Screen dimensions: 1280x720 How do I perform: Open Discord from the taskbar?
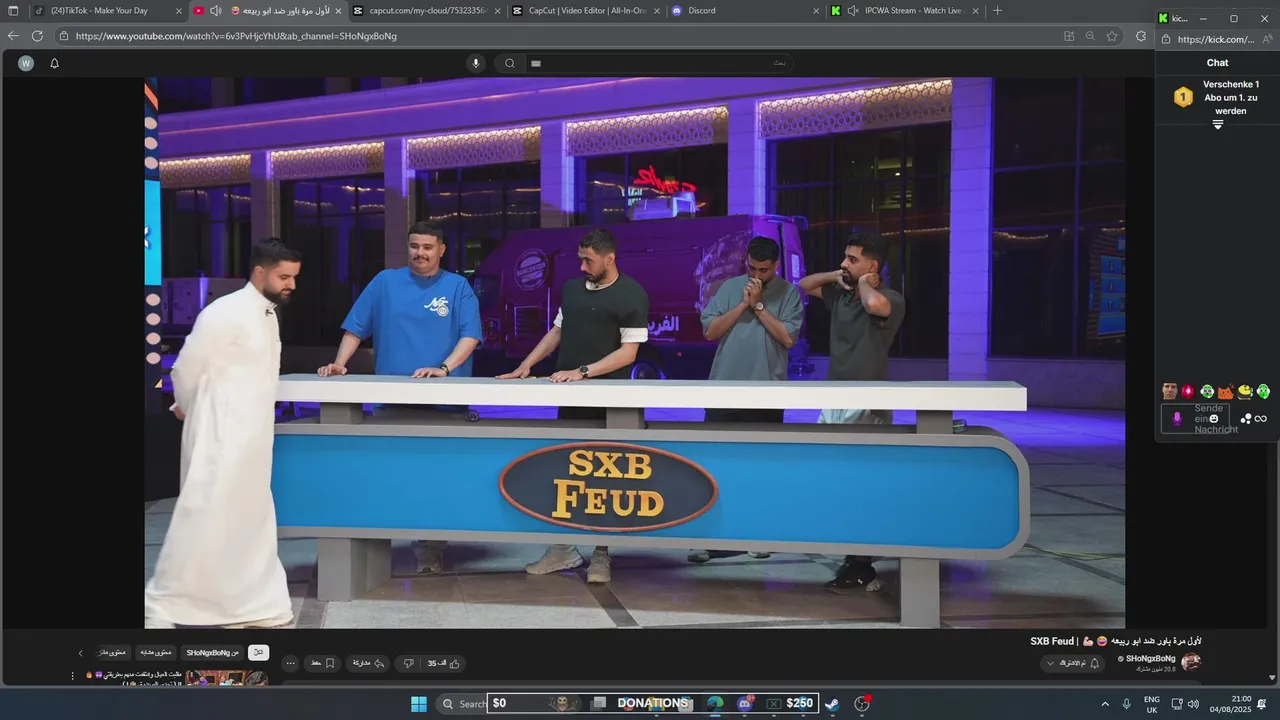[744, 704]
